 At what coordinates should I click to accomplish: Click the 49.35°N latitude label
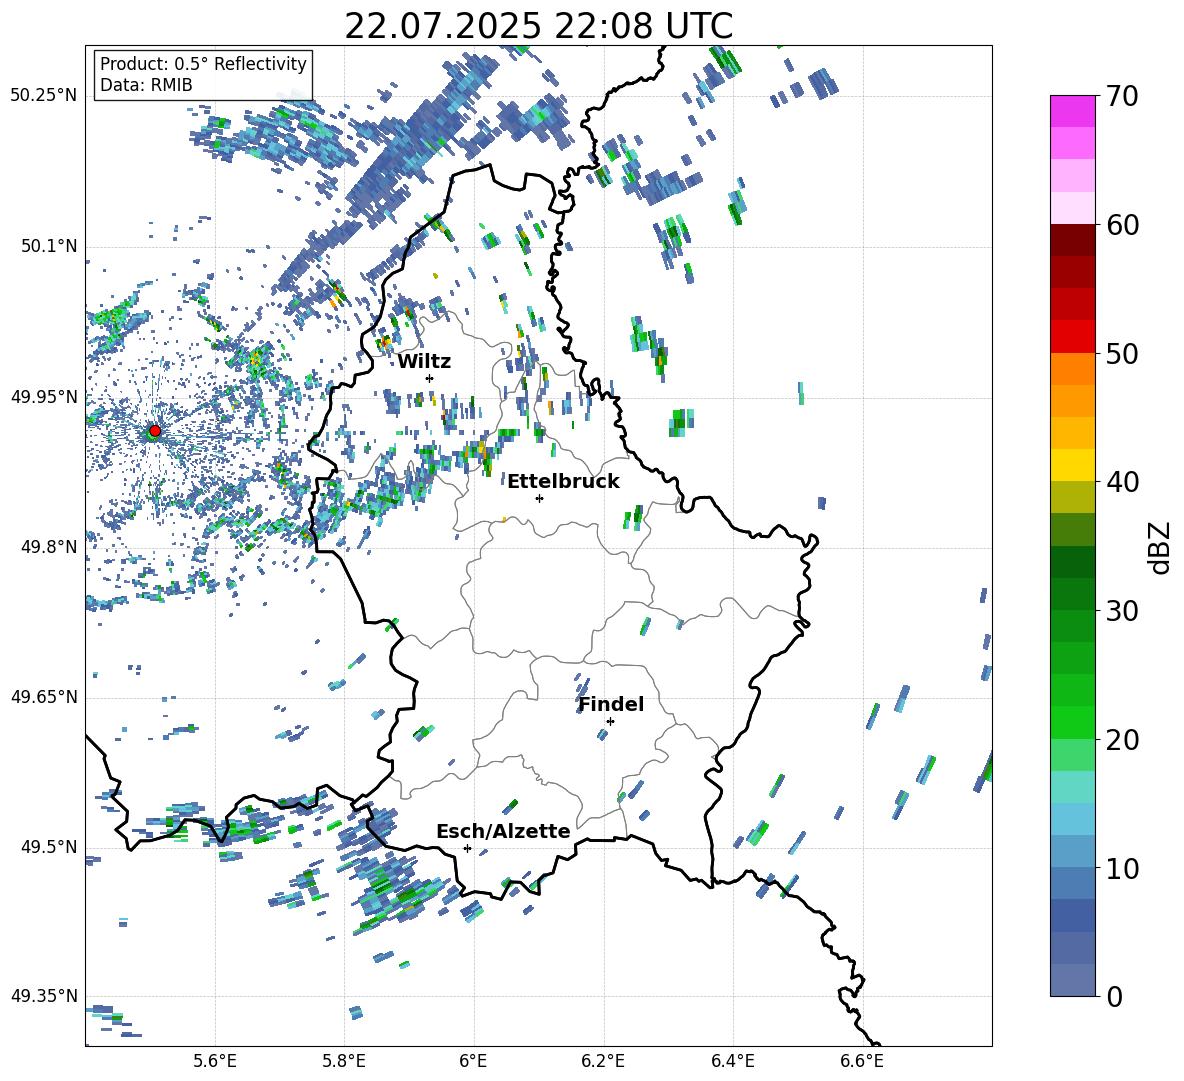pyautogui.click(x=44, y=996)
